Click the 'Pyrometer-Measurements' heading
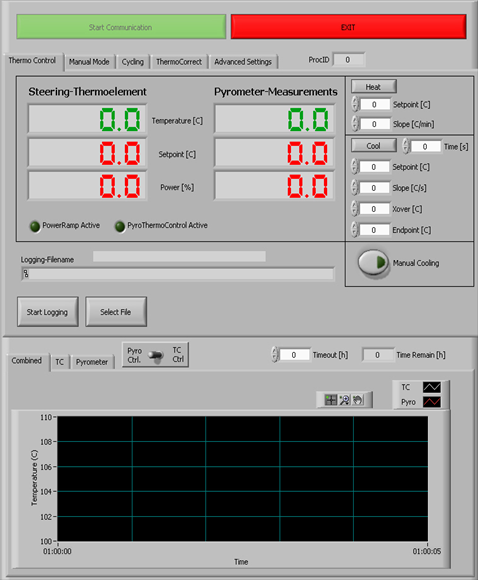This screenshot has width=478, height=580. 276,91
